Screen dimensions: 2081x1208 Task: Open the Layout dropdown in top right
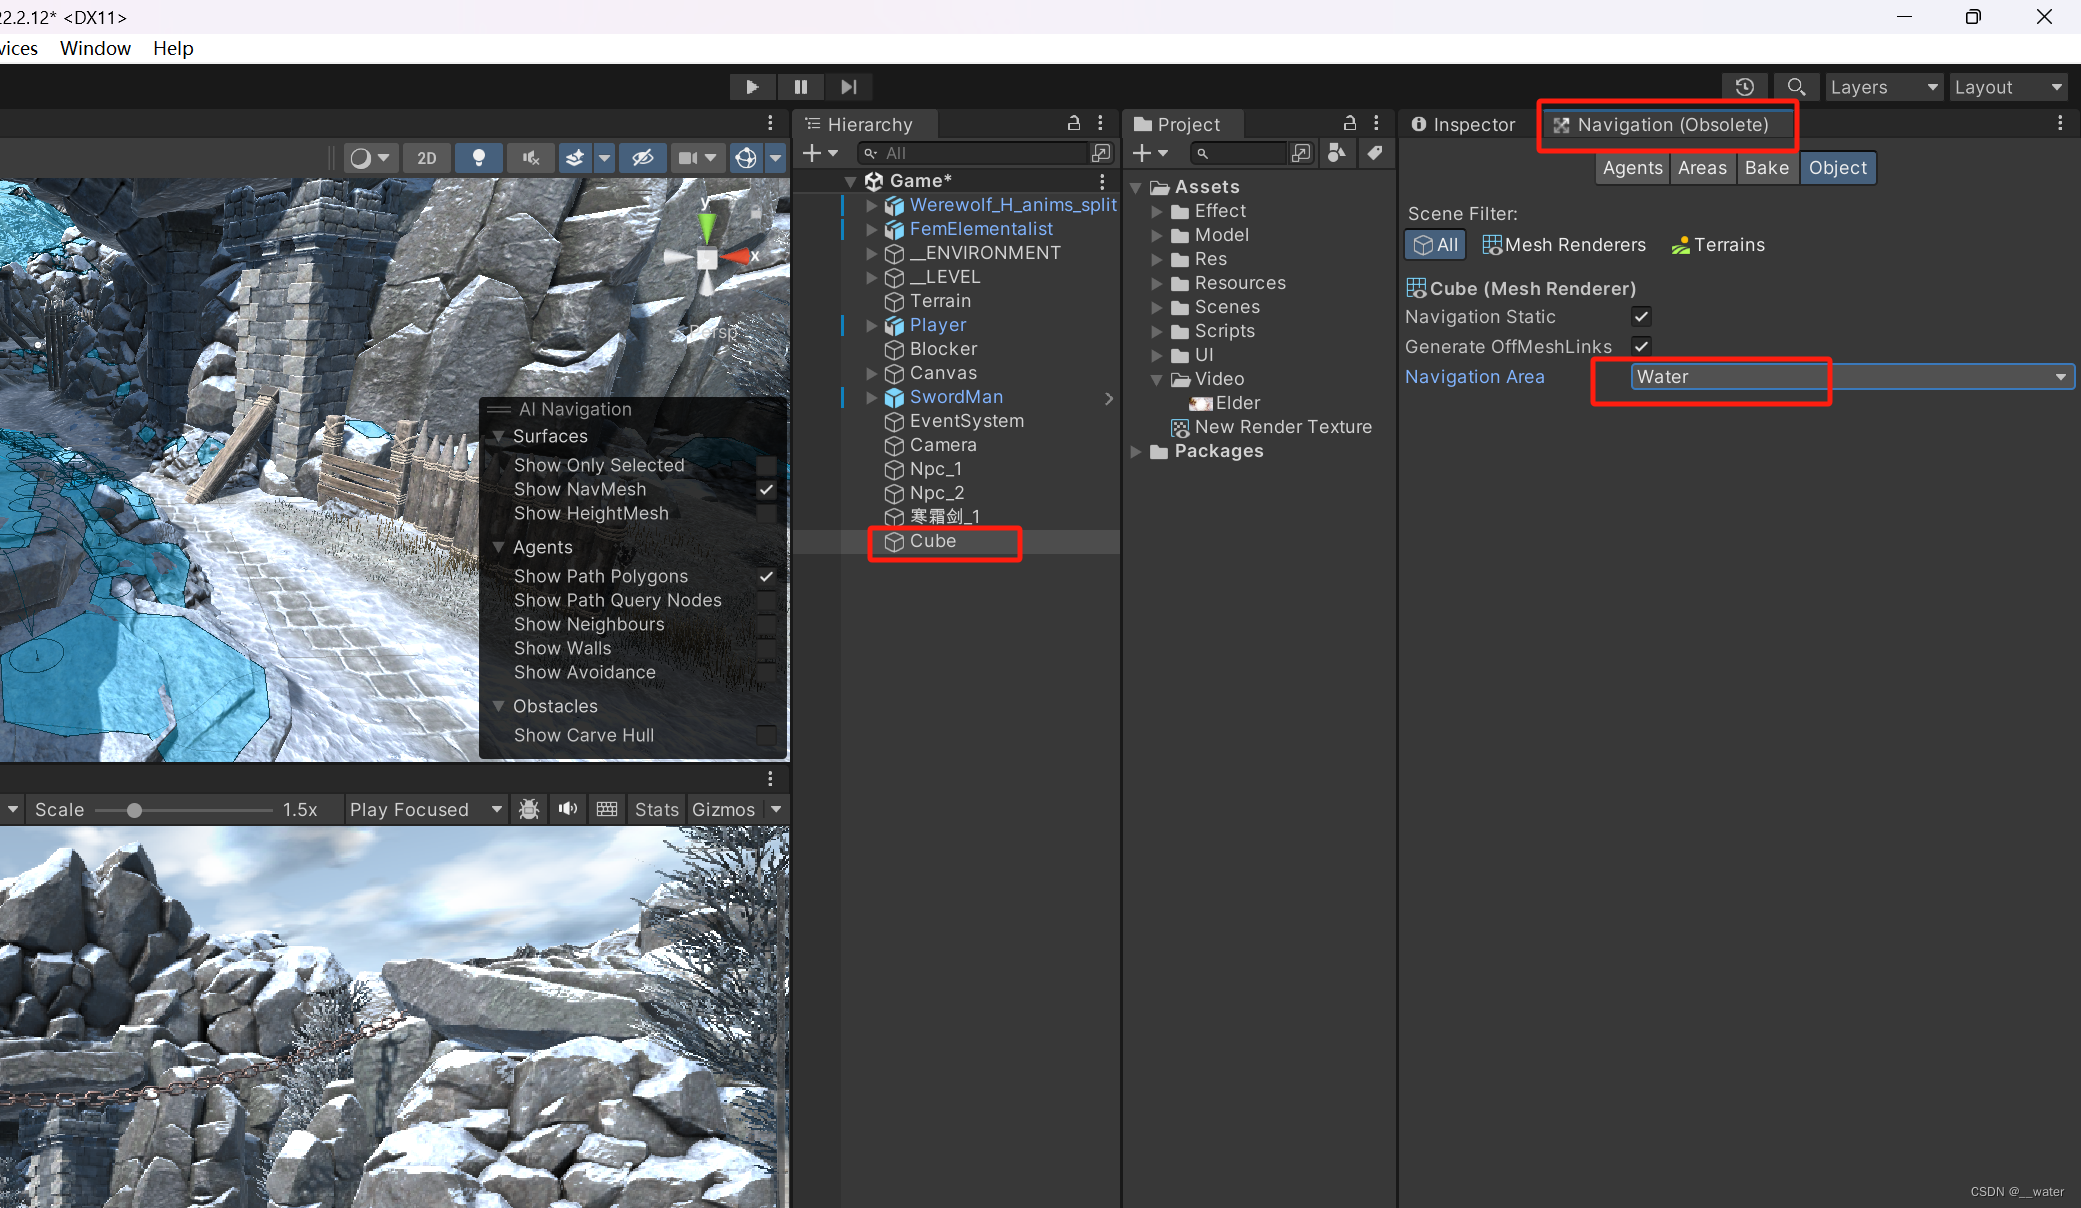2008,86
